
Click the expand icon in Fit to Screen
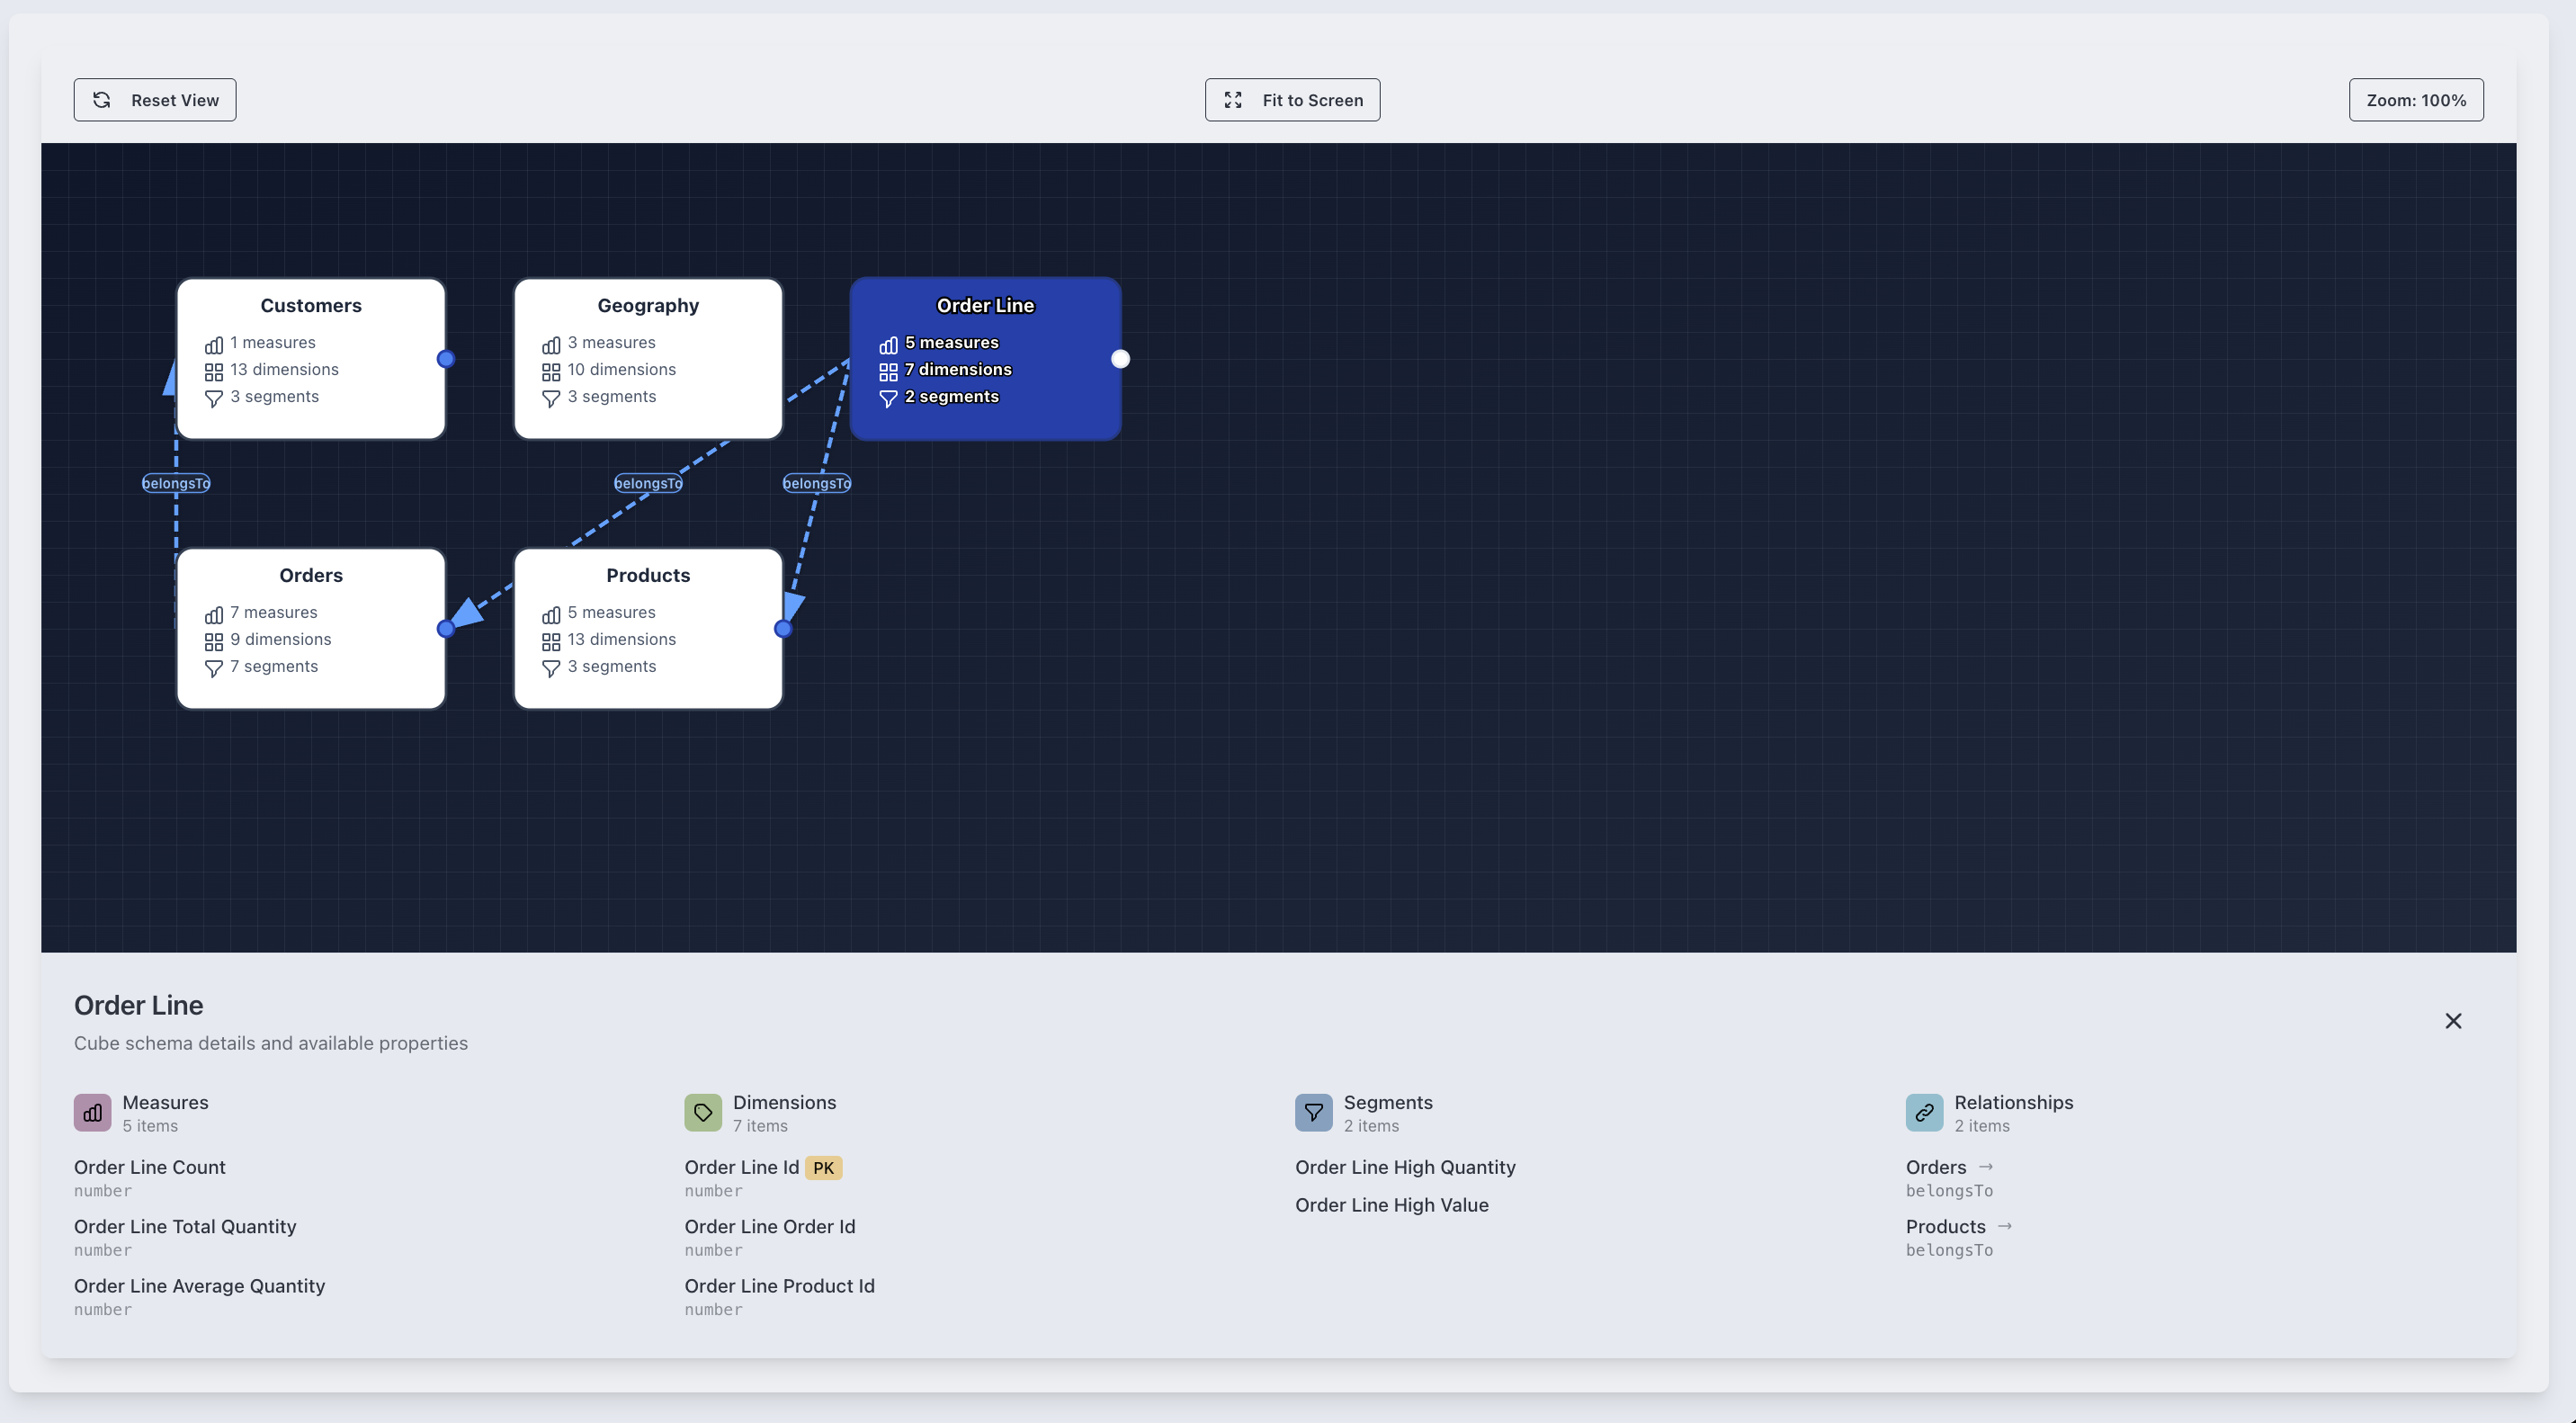(x=1233, y=100)
